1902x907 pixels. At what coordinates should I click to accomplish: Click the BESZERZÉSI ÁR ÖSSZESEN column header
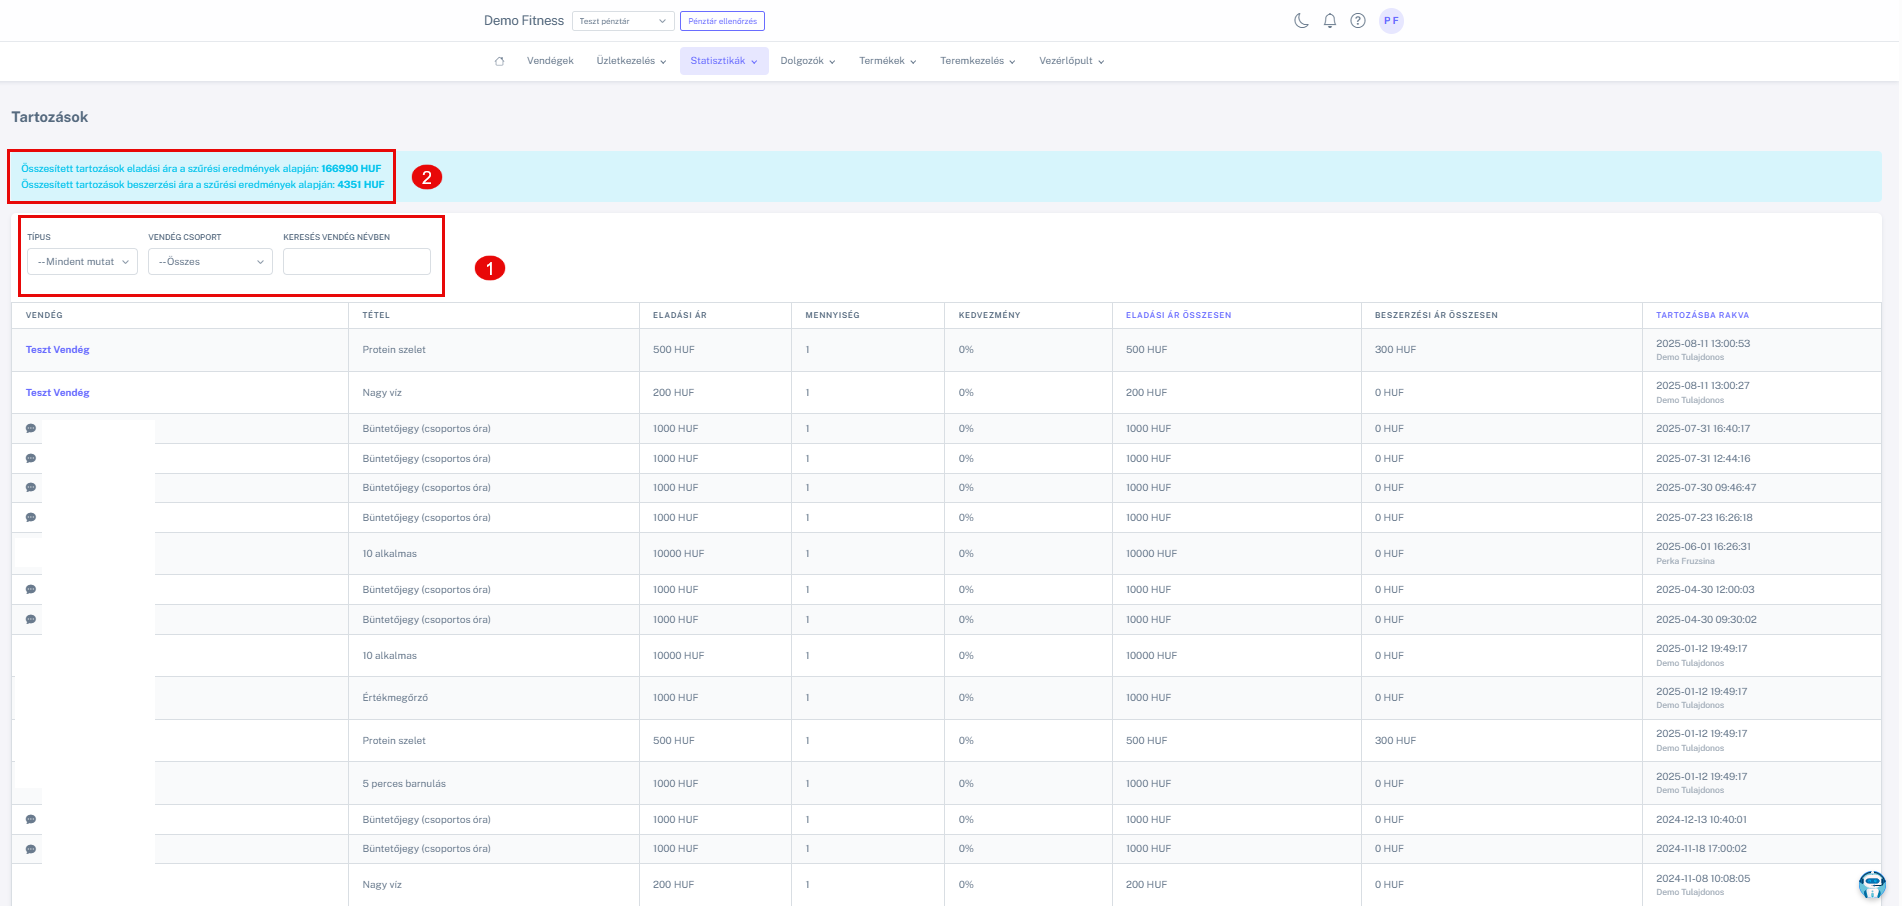click(x=1436, y=315)
